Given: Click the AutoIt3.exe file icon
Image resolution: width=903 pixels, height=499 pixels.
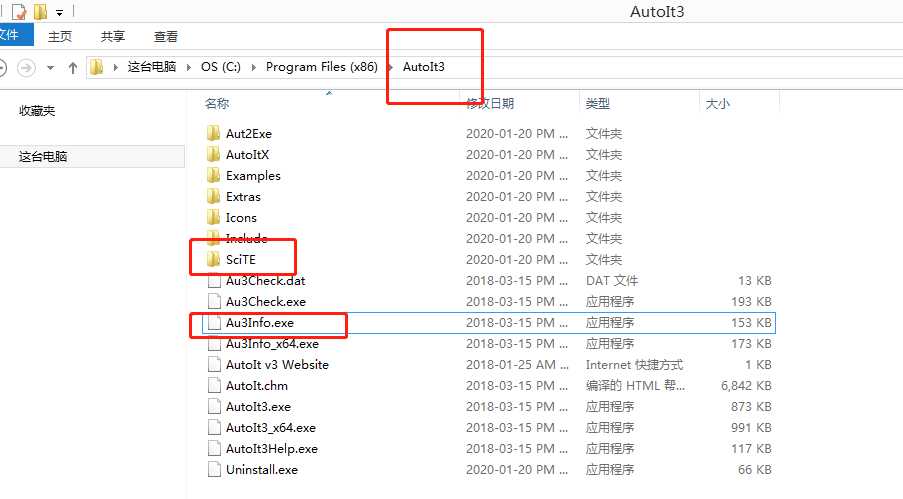Looking at the screenshot, I should click(214, 407).
